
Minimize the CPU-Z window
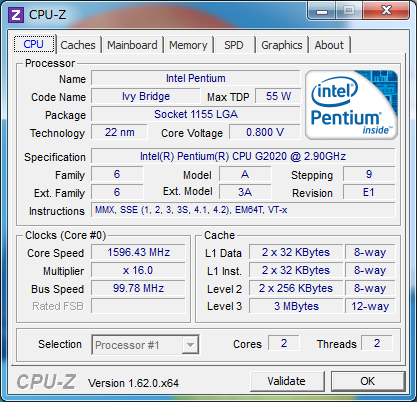point(322,11)
